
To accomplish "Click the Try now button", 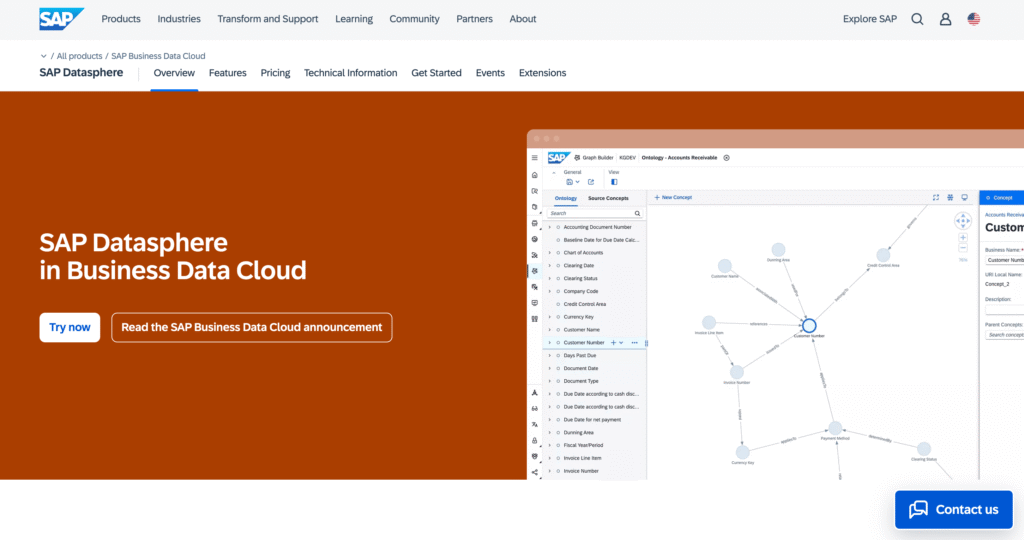I will point(70,327).
